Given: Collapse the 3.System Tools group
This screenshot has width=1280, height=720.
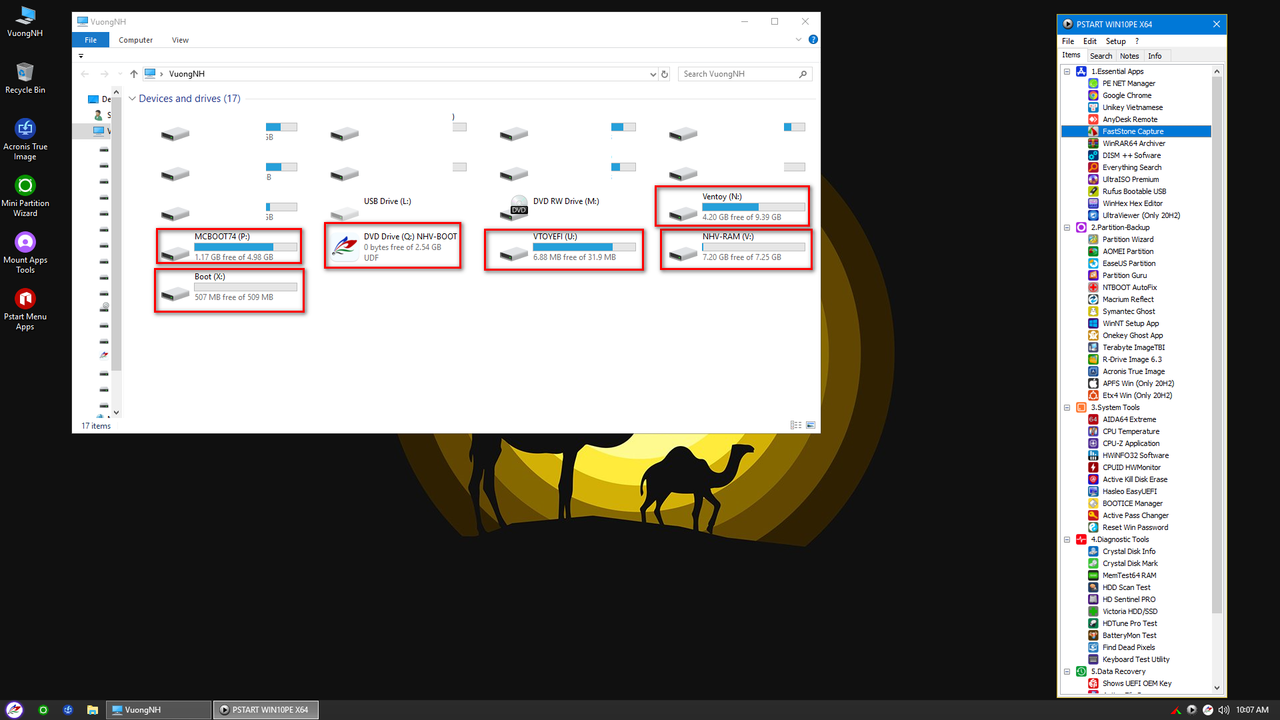Looking at the screenshot, I should pyautogui.click(x=1067, y=407).
